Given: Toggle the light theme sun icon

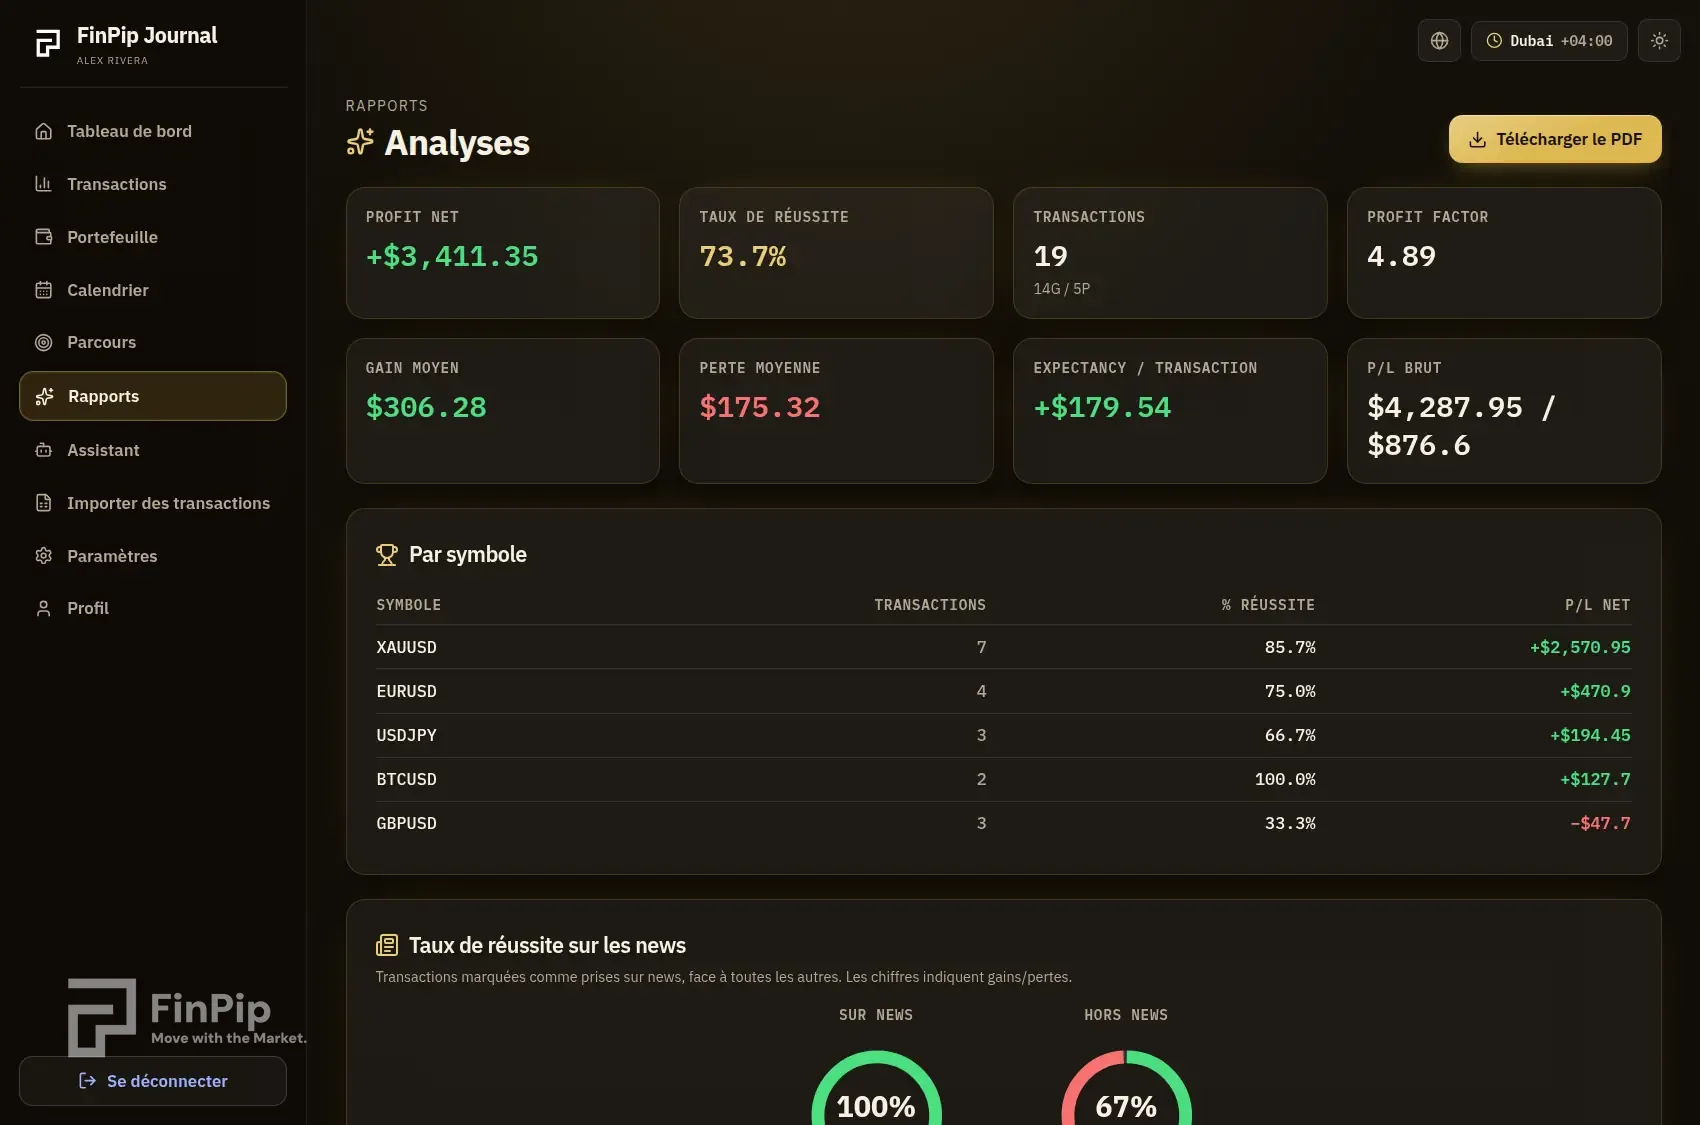Looking at the screenshot, I should pyautogui.click(x=1659, y=41).
